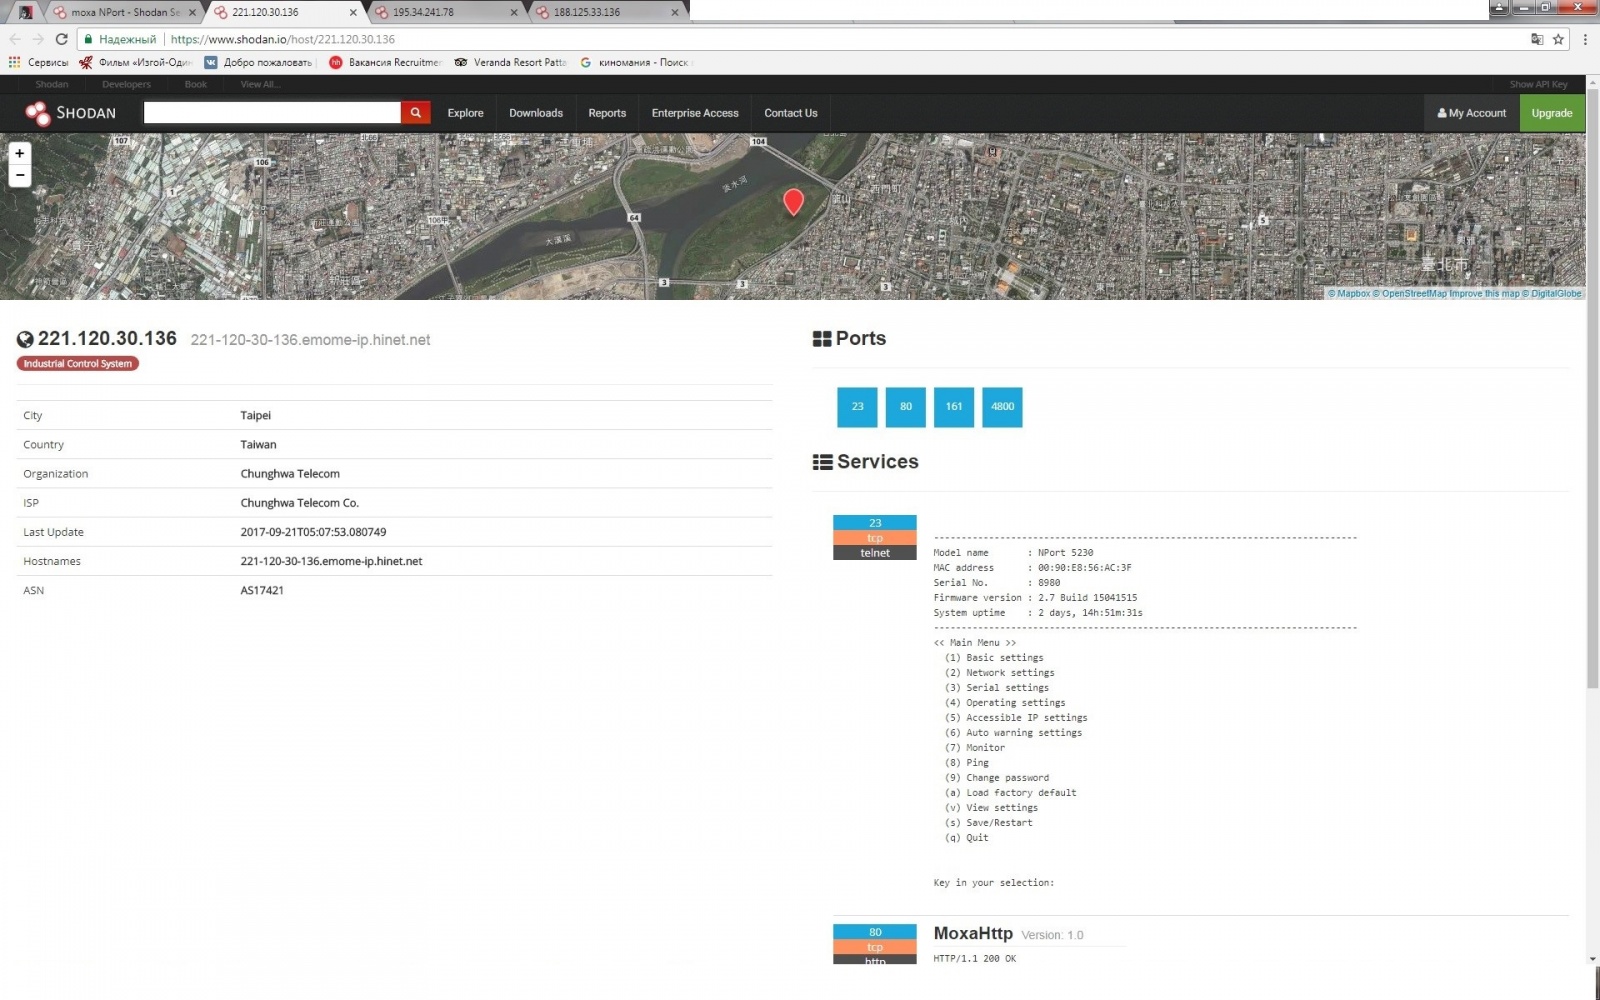The height and width of the screenshot is (1000, 1600).
Task: Jump to port 80 service
Action: pyautogui.click(x=906, y=407)
